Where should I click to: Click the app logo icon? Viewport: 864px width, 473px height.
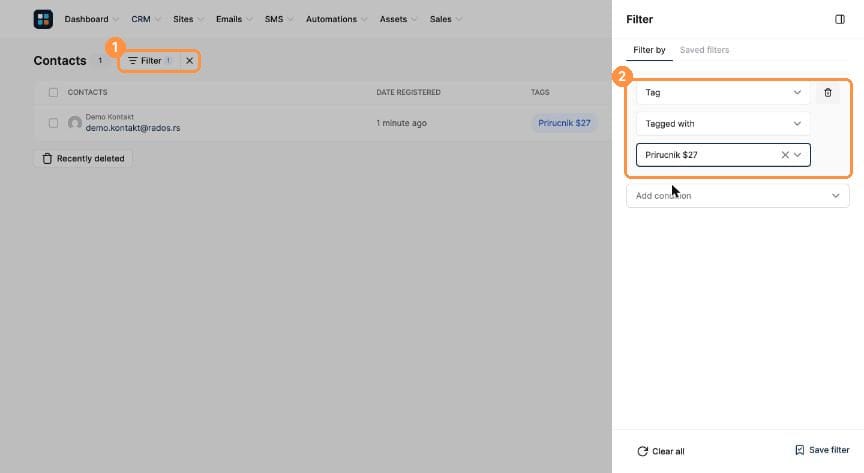point(43,19)
